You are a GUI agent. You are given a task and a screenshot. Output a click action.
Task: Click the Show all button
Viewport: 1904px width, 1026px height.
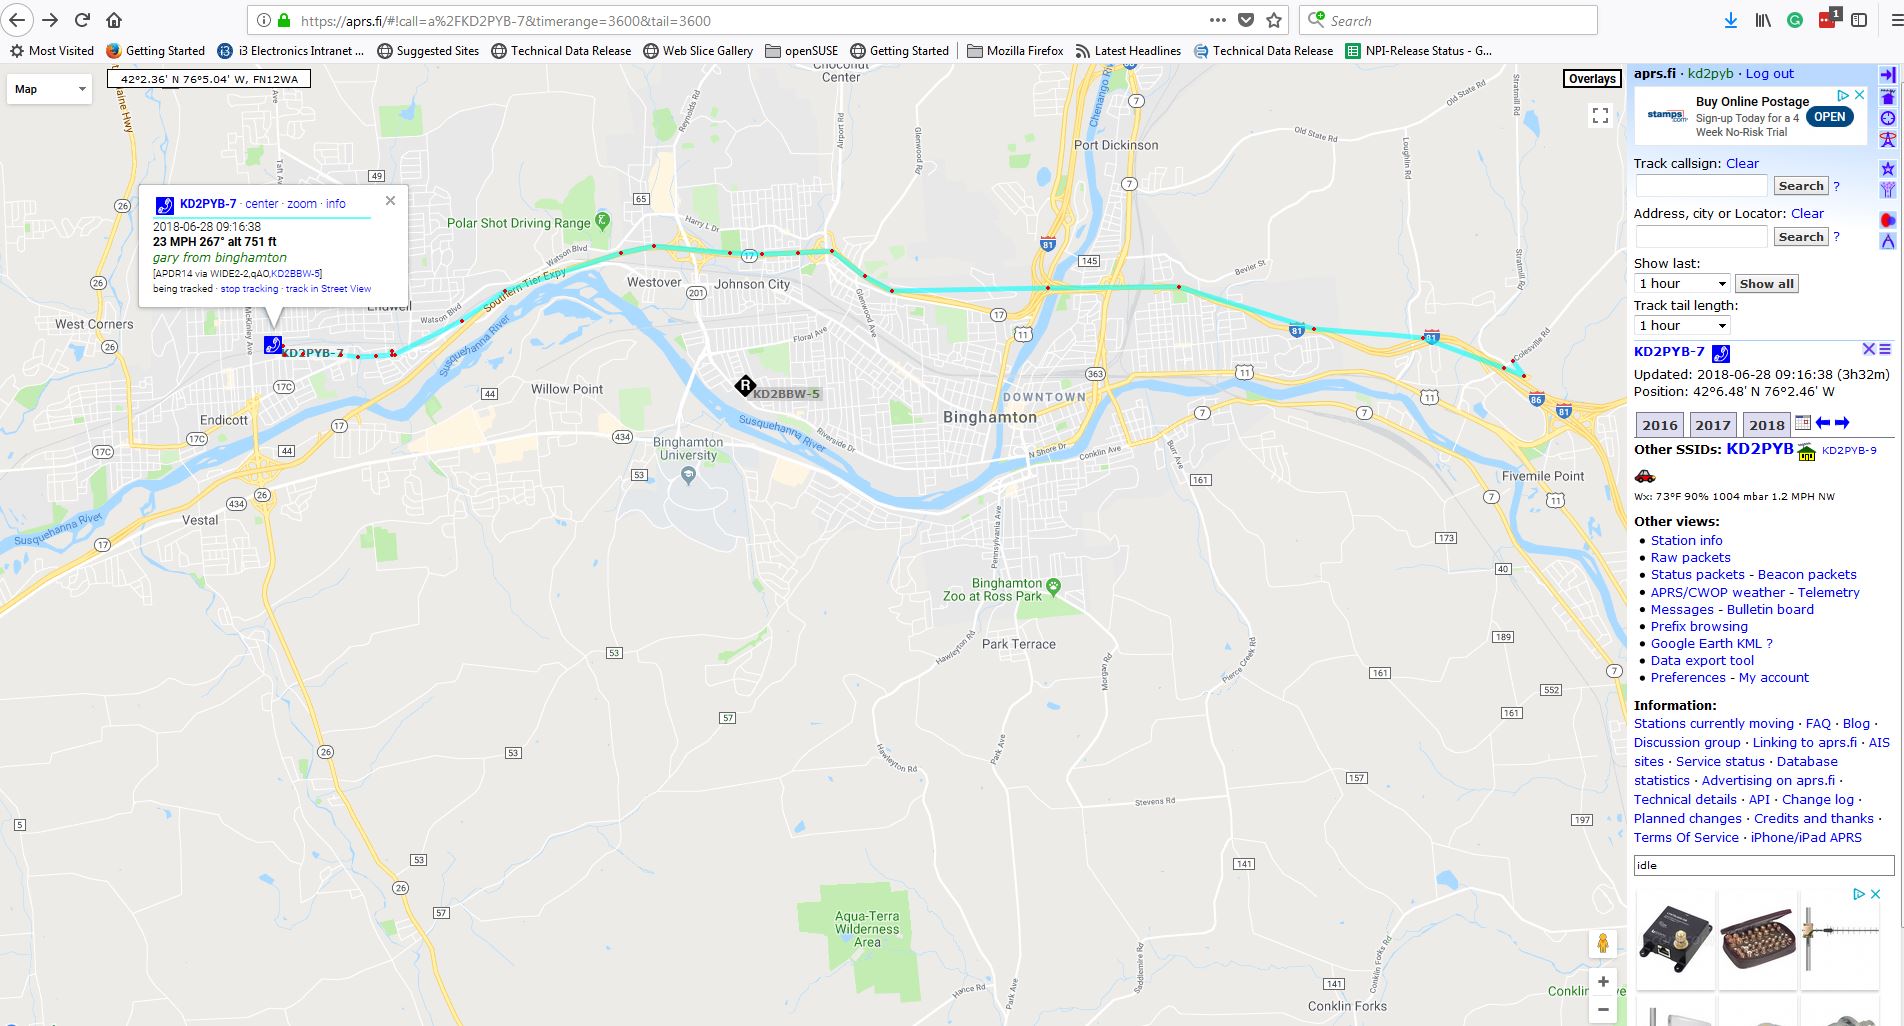(1766, 284)
